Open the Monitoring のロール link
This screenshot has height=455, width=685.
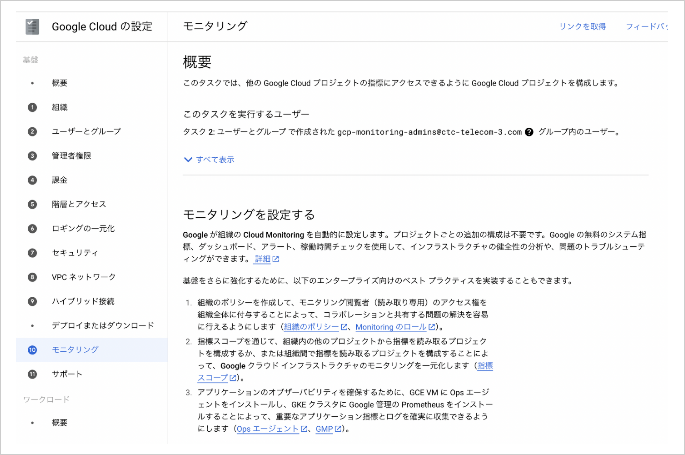(x=391, y=327)
